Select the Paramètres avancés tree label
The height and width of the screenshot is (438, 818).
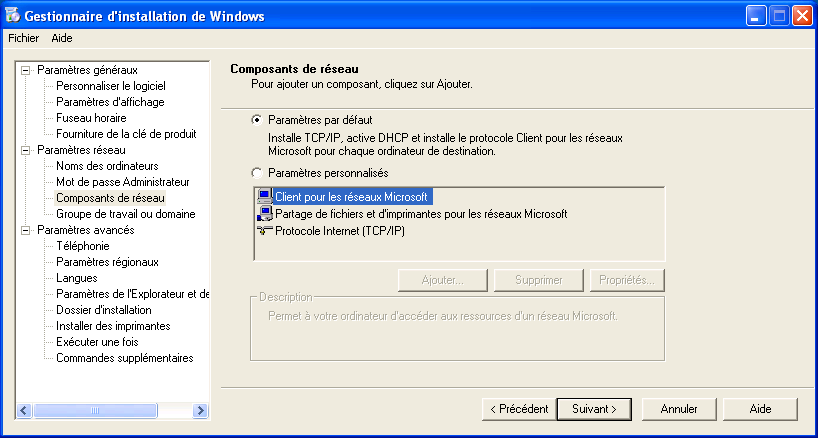coord(86,230)
